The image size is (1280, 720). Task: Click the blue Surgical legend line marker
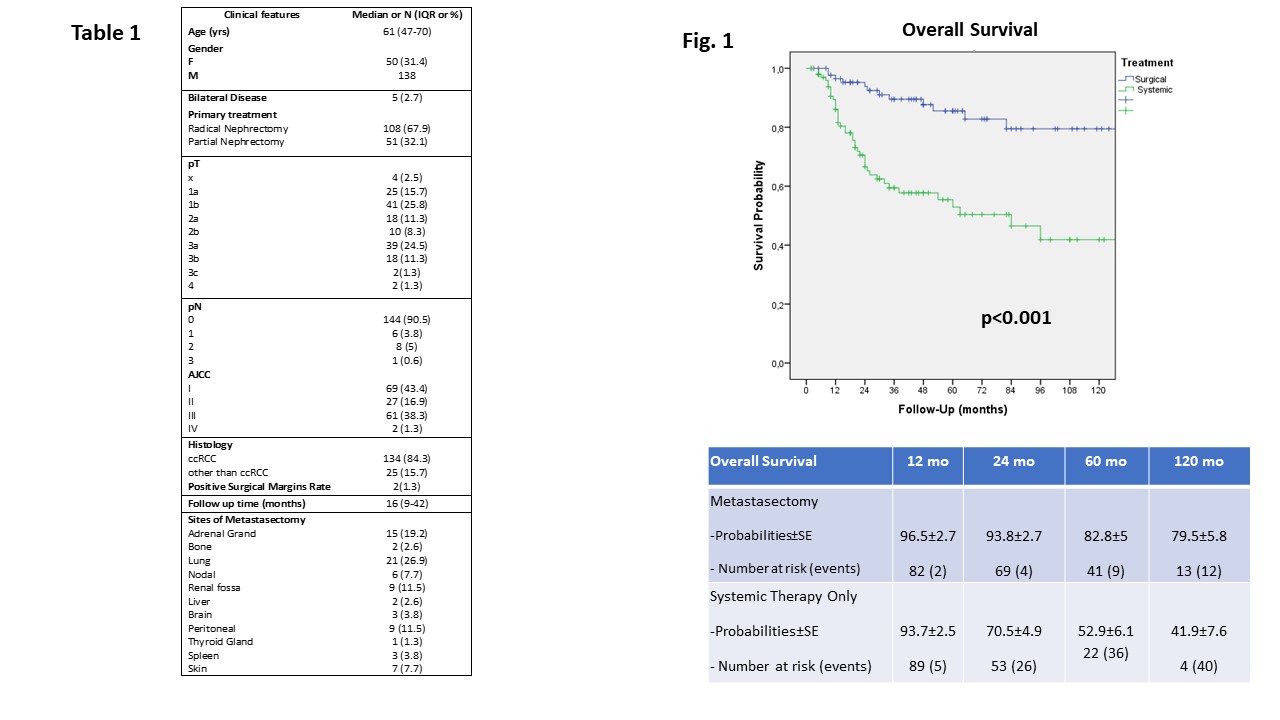click(x=1127, y=79)
